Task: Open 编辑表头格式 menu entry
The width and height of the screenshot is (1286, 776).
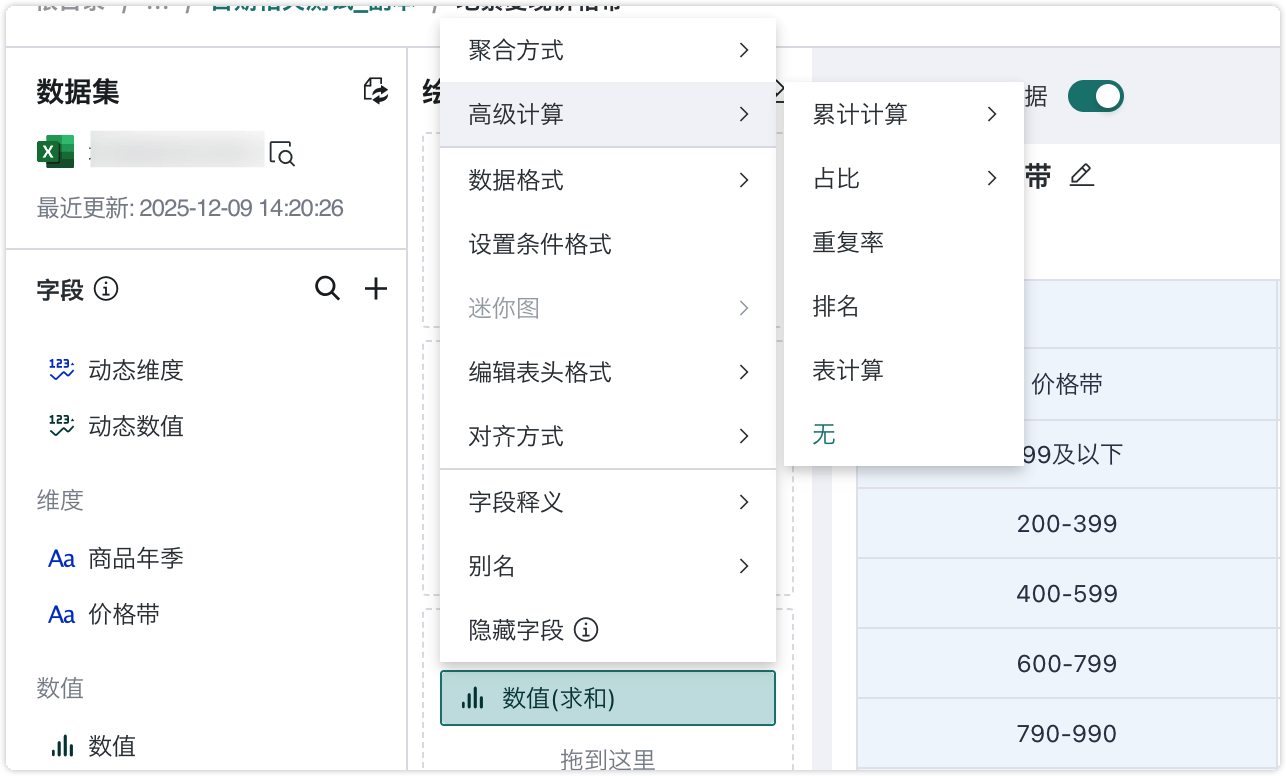Action: [608, 372]
